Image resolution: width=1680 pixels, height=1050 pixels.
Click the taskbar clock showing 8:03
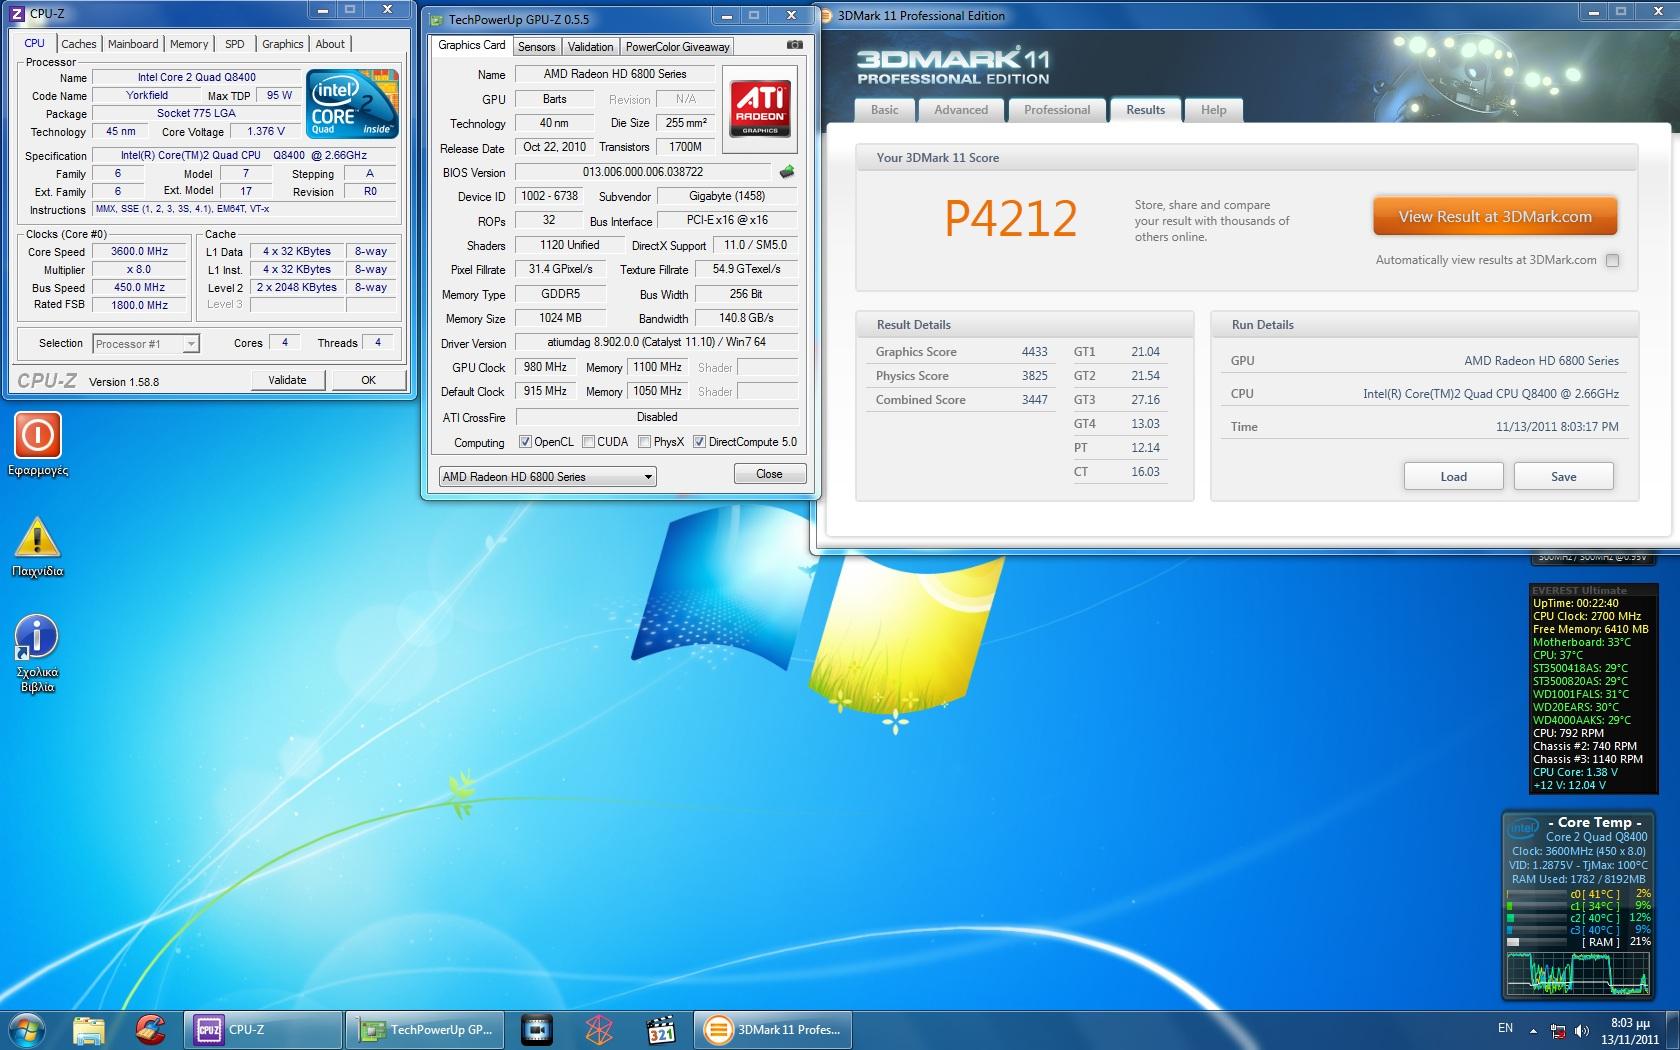pyautogui.click(x=1629, y=1031)
